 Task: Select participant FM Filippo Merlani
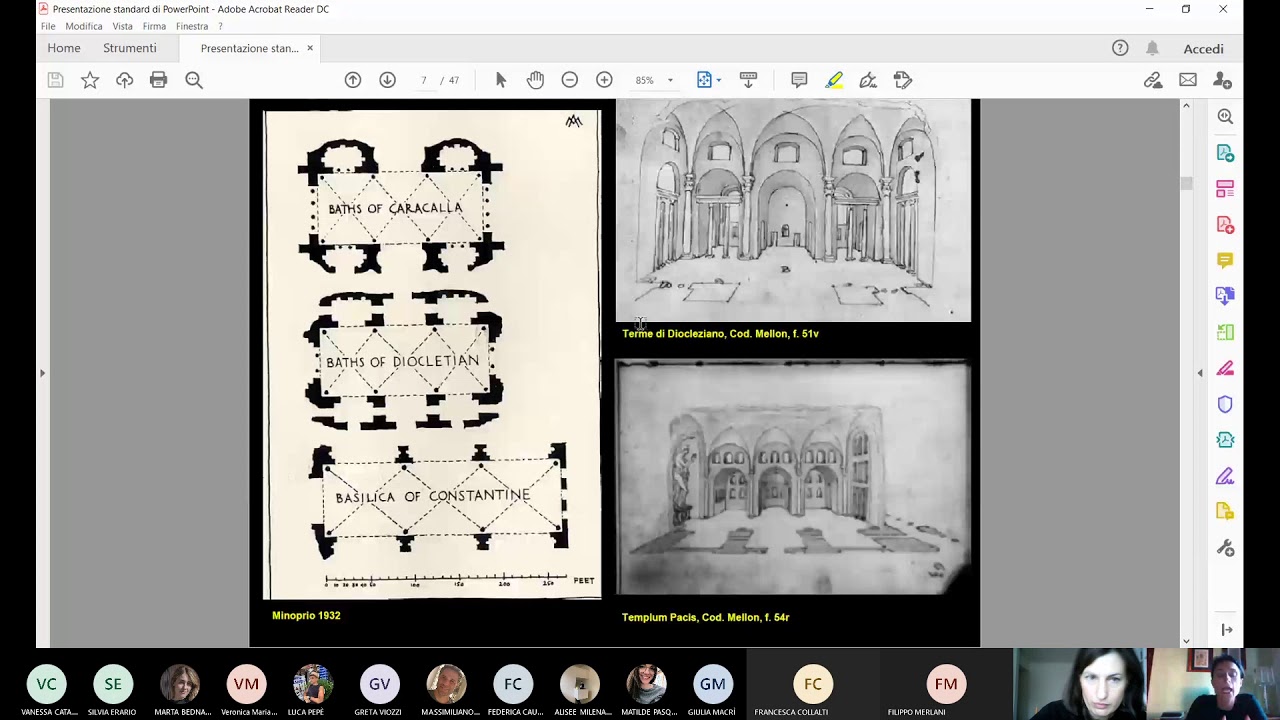click(946, 684)
